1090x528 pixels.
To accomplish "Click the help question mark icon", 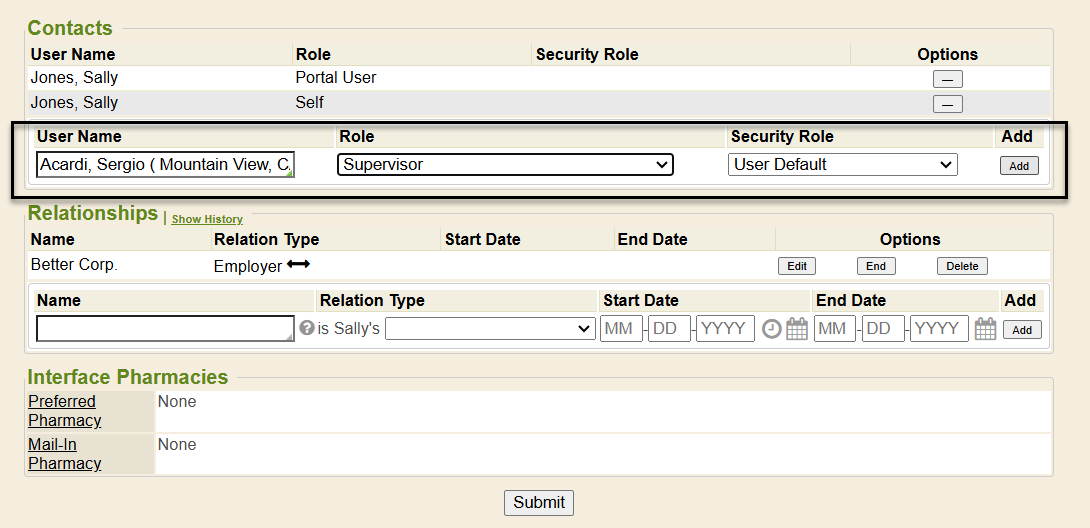I will tap(307, 328).
